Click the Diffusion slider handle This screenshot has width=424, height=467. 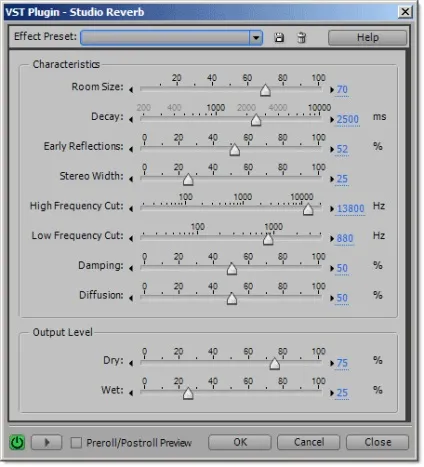click(232, 299)
